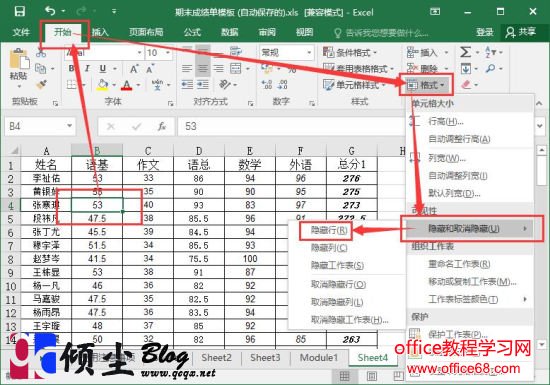Click the 登录 sign-in link
The height and width of the screenshot is (385, 550).
(x=485, y=32)
